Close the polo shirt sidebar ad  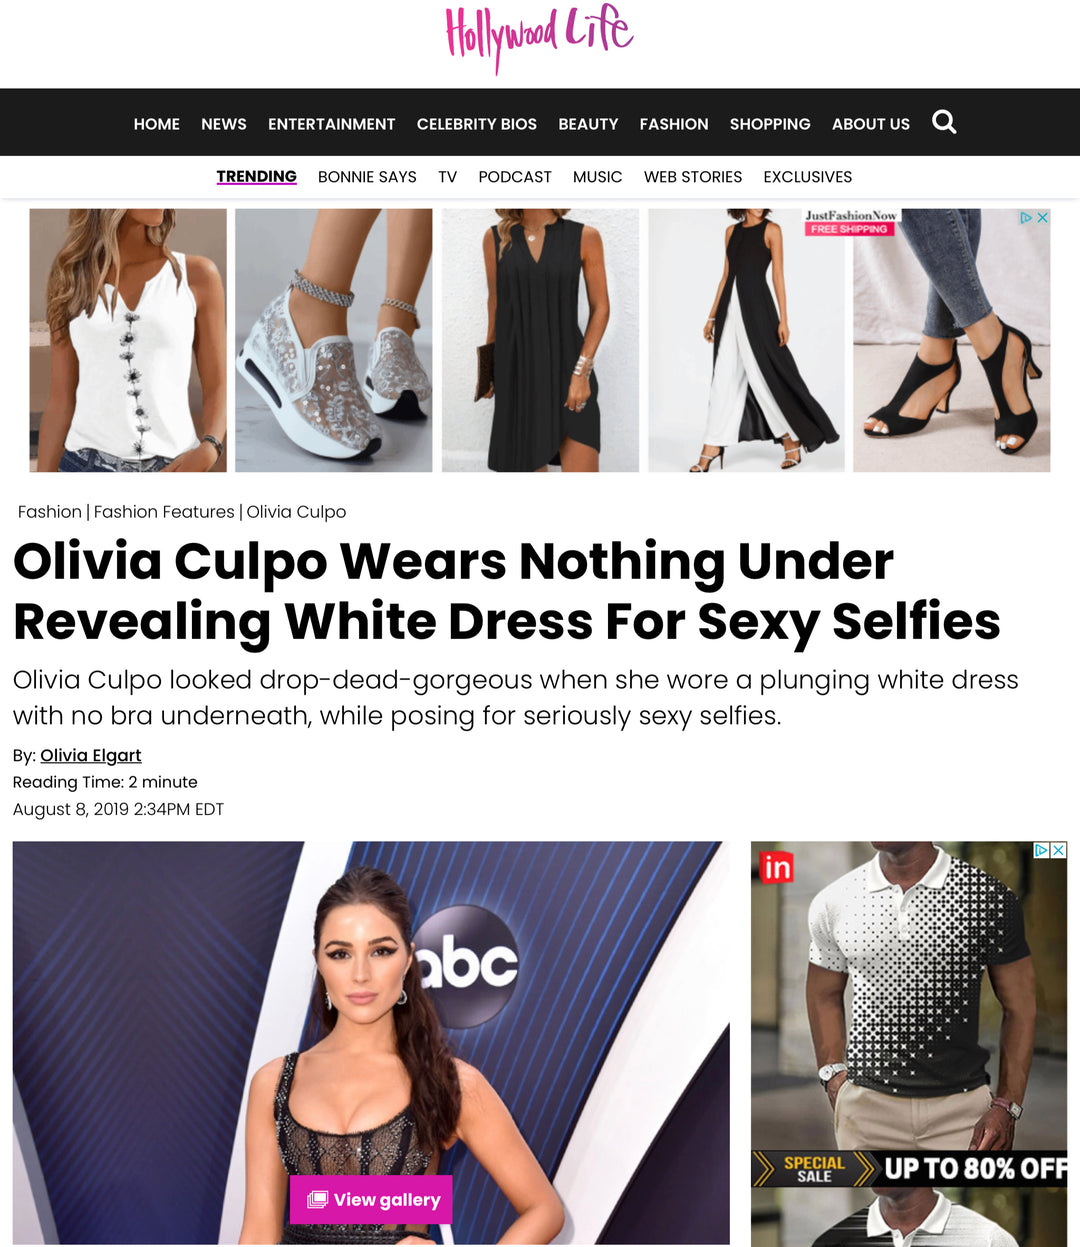1059,850
